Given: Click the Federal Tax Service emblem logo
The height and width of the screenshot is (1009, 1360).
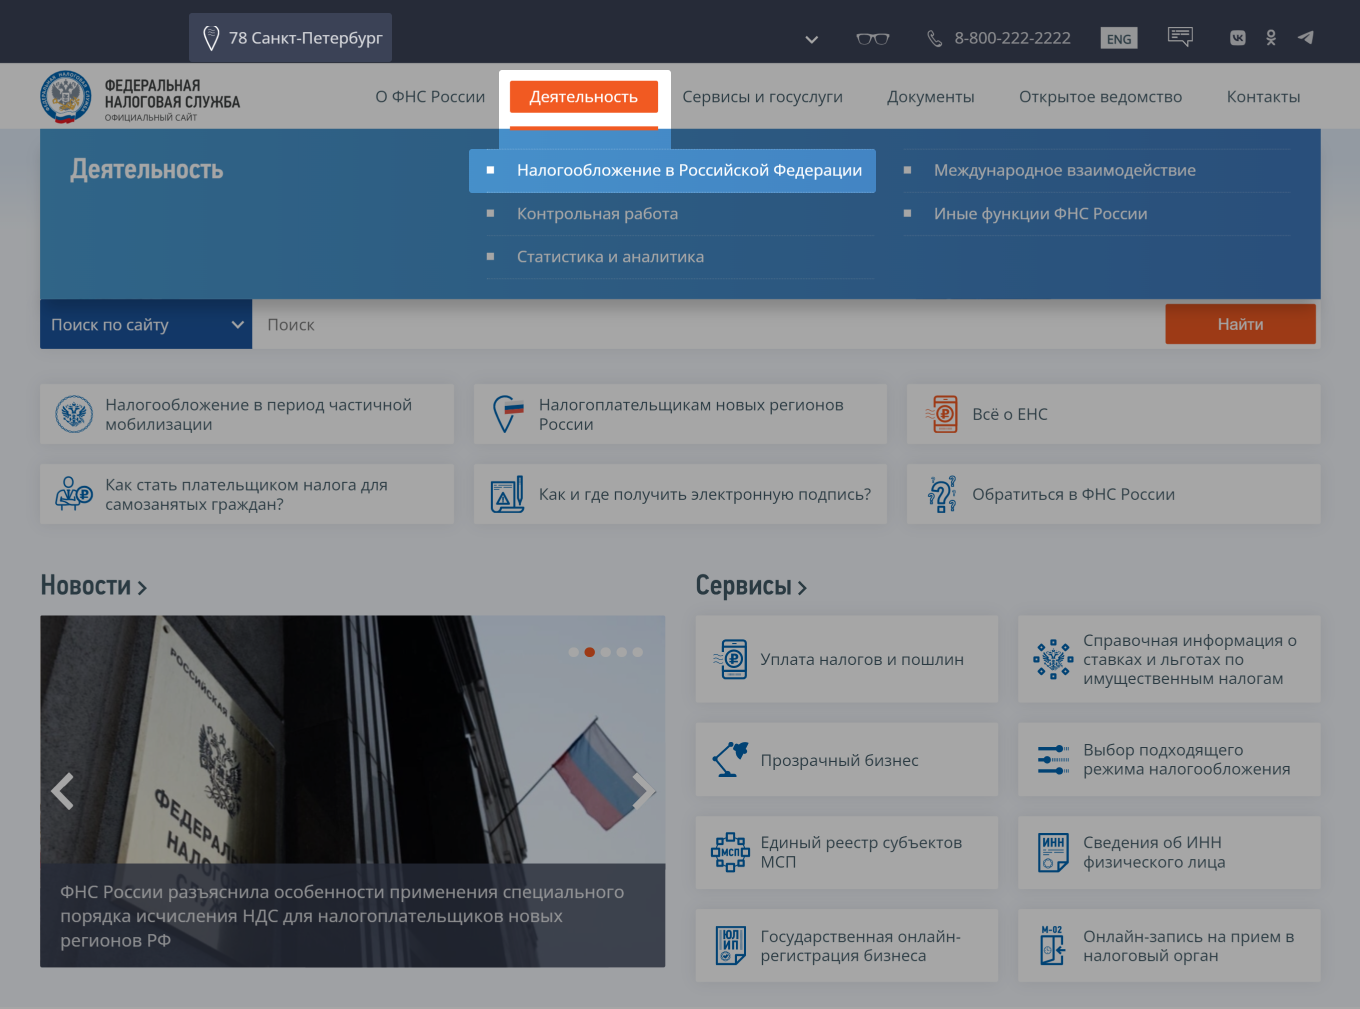Looking at the screenshot, I should click(x=65, y=98).
